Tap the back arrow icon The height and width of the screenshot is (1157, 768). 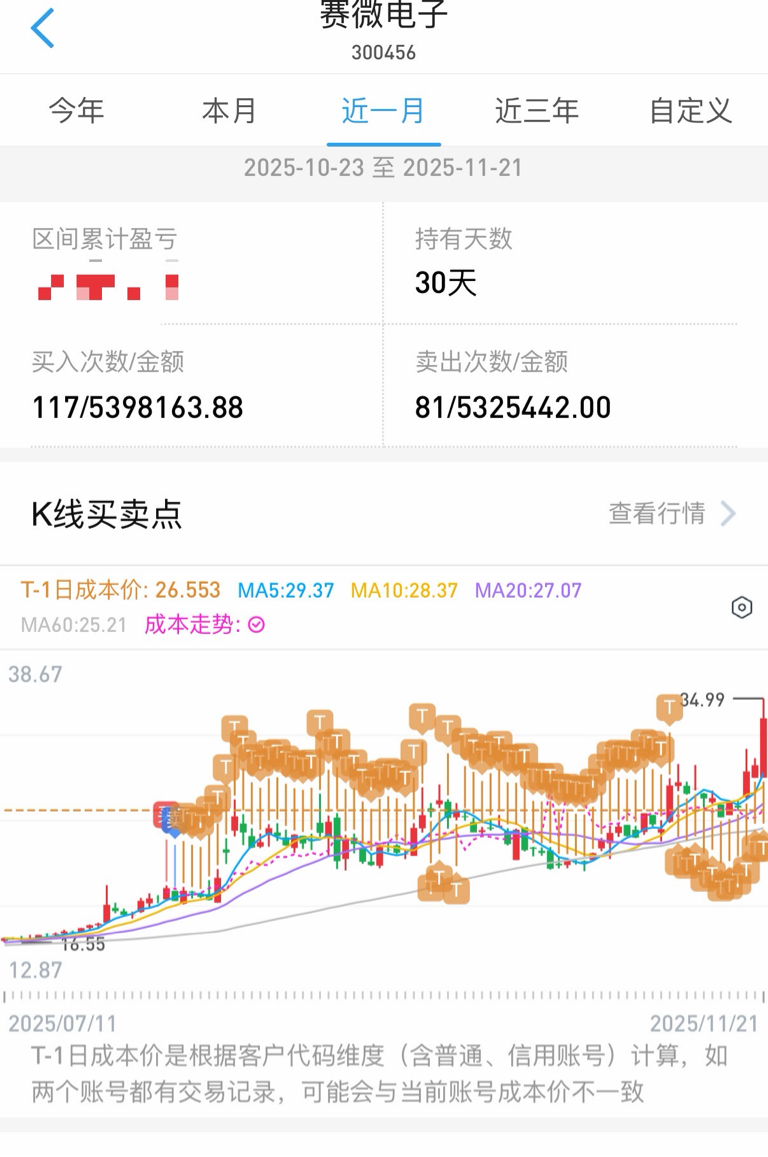[43, 29]
